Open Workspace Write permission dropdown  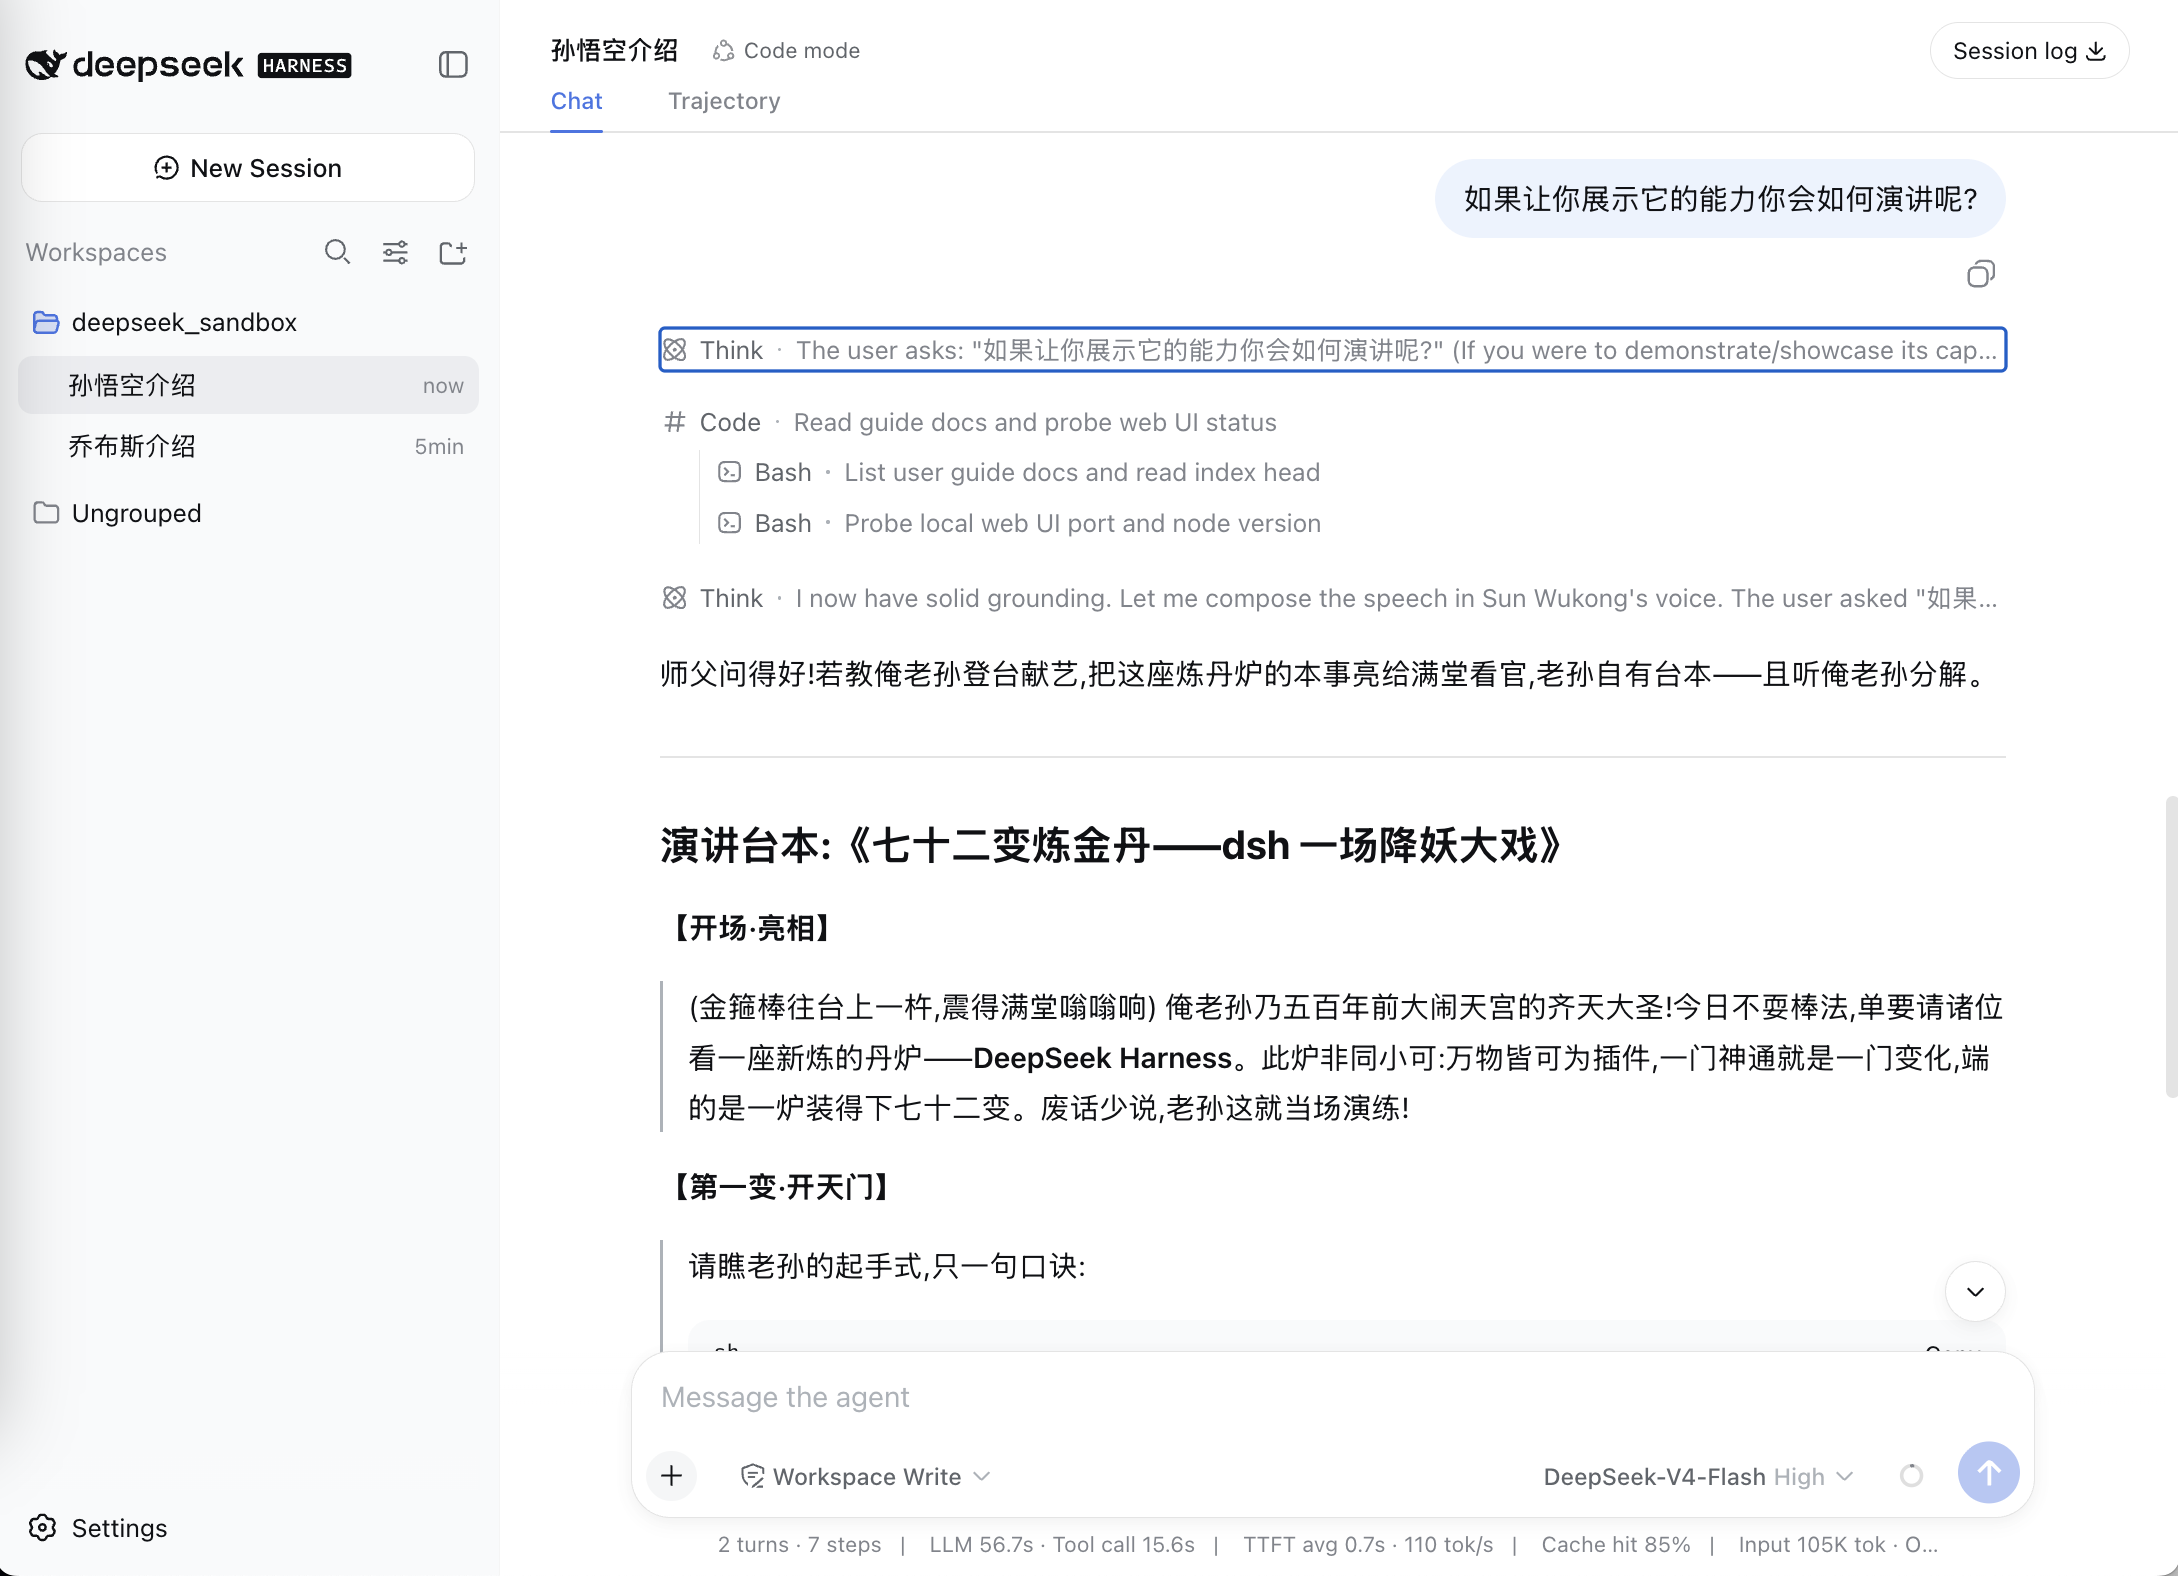click(865, 1477)
